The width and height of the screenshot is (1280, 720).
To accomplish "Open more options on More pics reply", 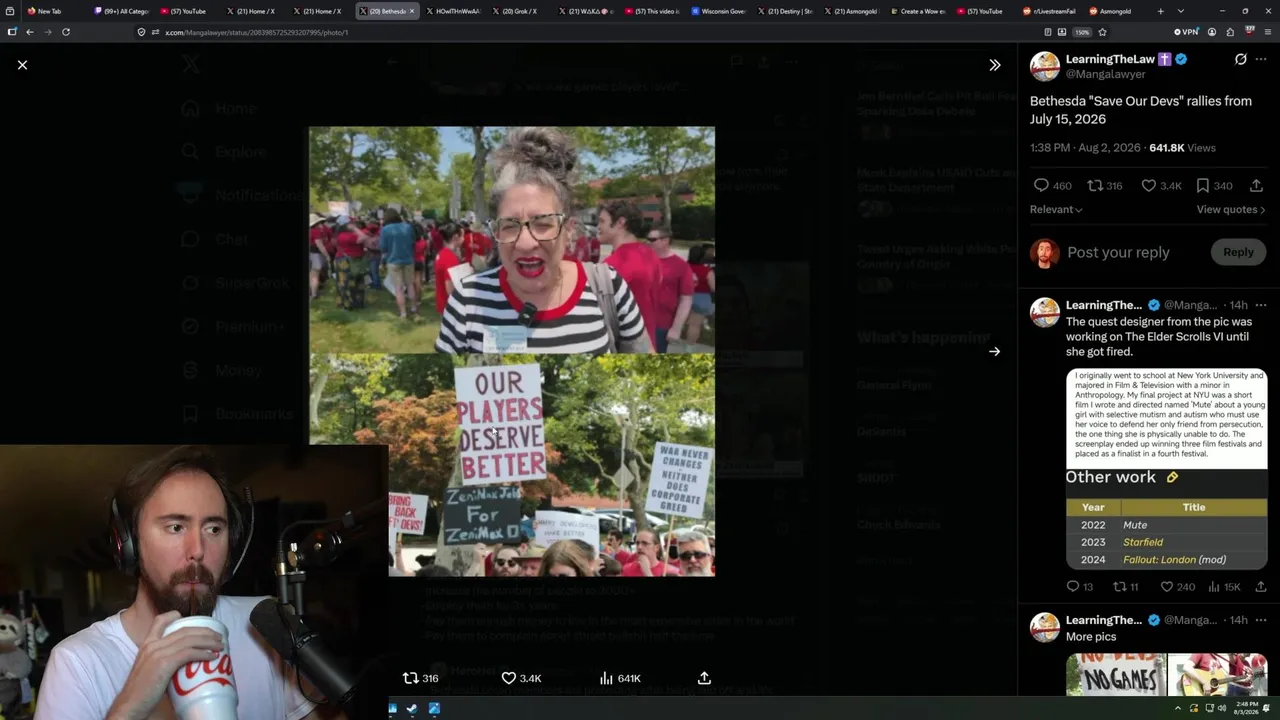I will tap(1261, 620).
